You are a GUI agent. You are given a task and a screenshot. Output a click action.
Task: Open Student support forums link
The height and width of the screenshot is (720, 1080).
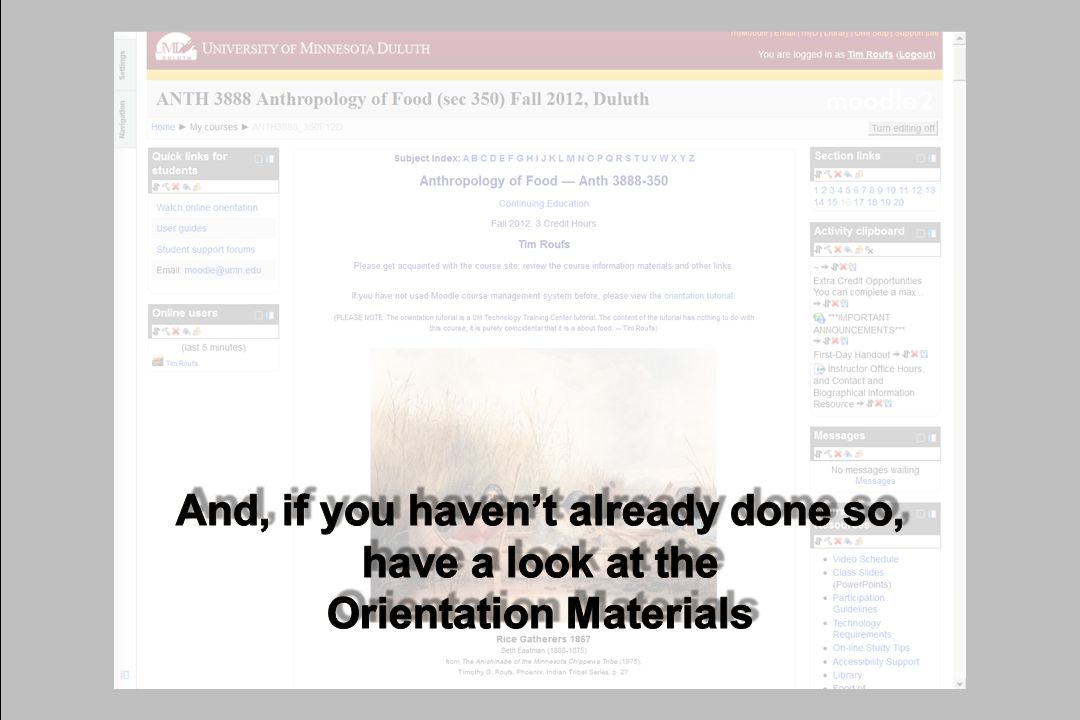pyautogui.click(x=205, y=249)
